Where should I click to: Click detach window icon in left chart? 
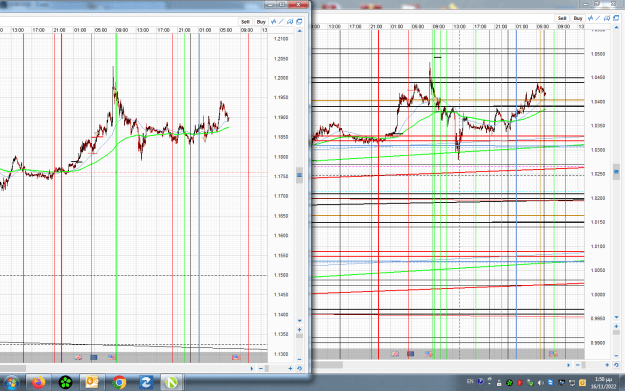(299, 22)
